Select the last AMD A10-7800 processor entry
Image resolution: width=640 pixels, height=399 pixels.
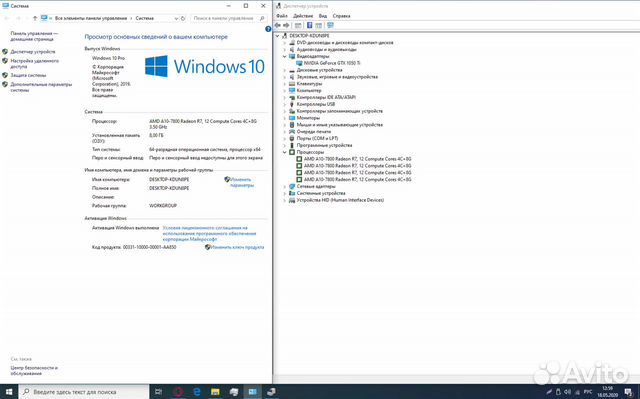357,180
